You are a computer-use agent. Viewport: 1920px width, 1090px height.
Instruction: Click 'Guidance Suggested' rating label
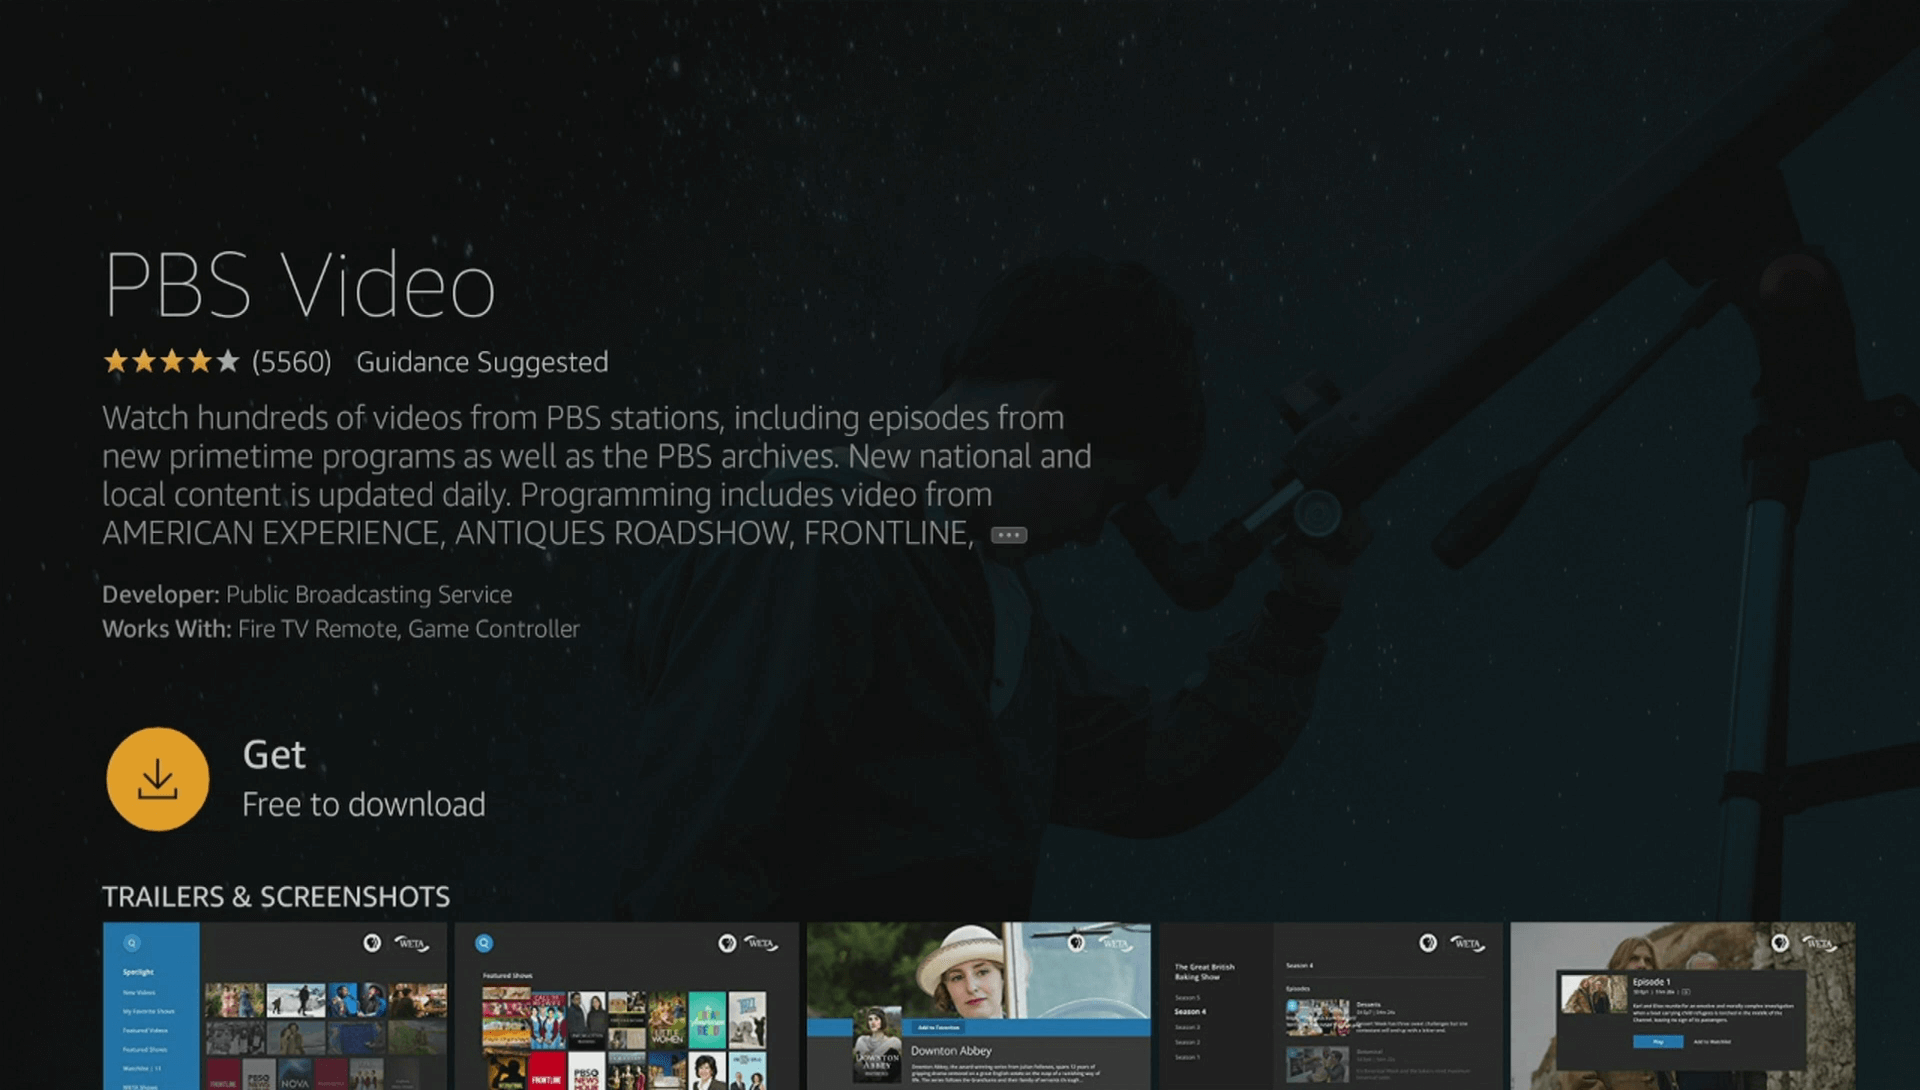482,362
